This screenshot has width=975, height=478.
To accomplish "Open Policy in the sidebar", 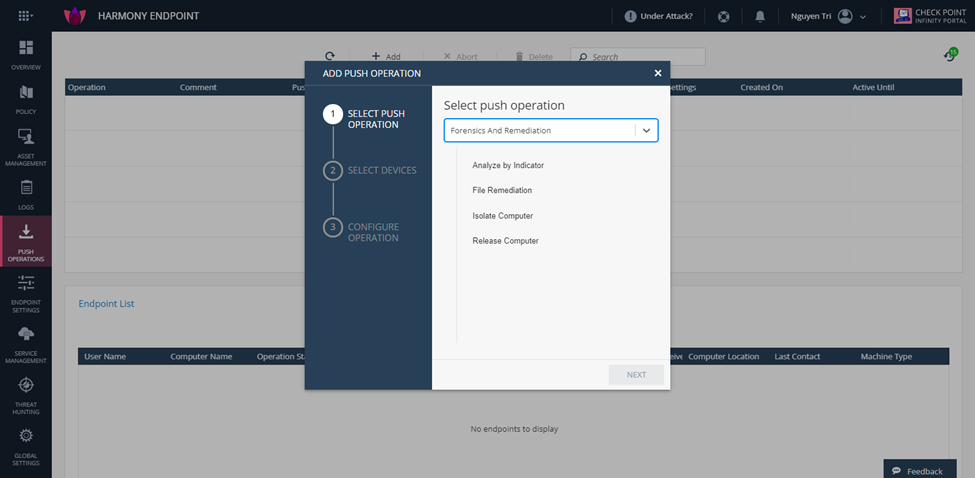I will [x=25, y=100].
